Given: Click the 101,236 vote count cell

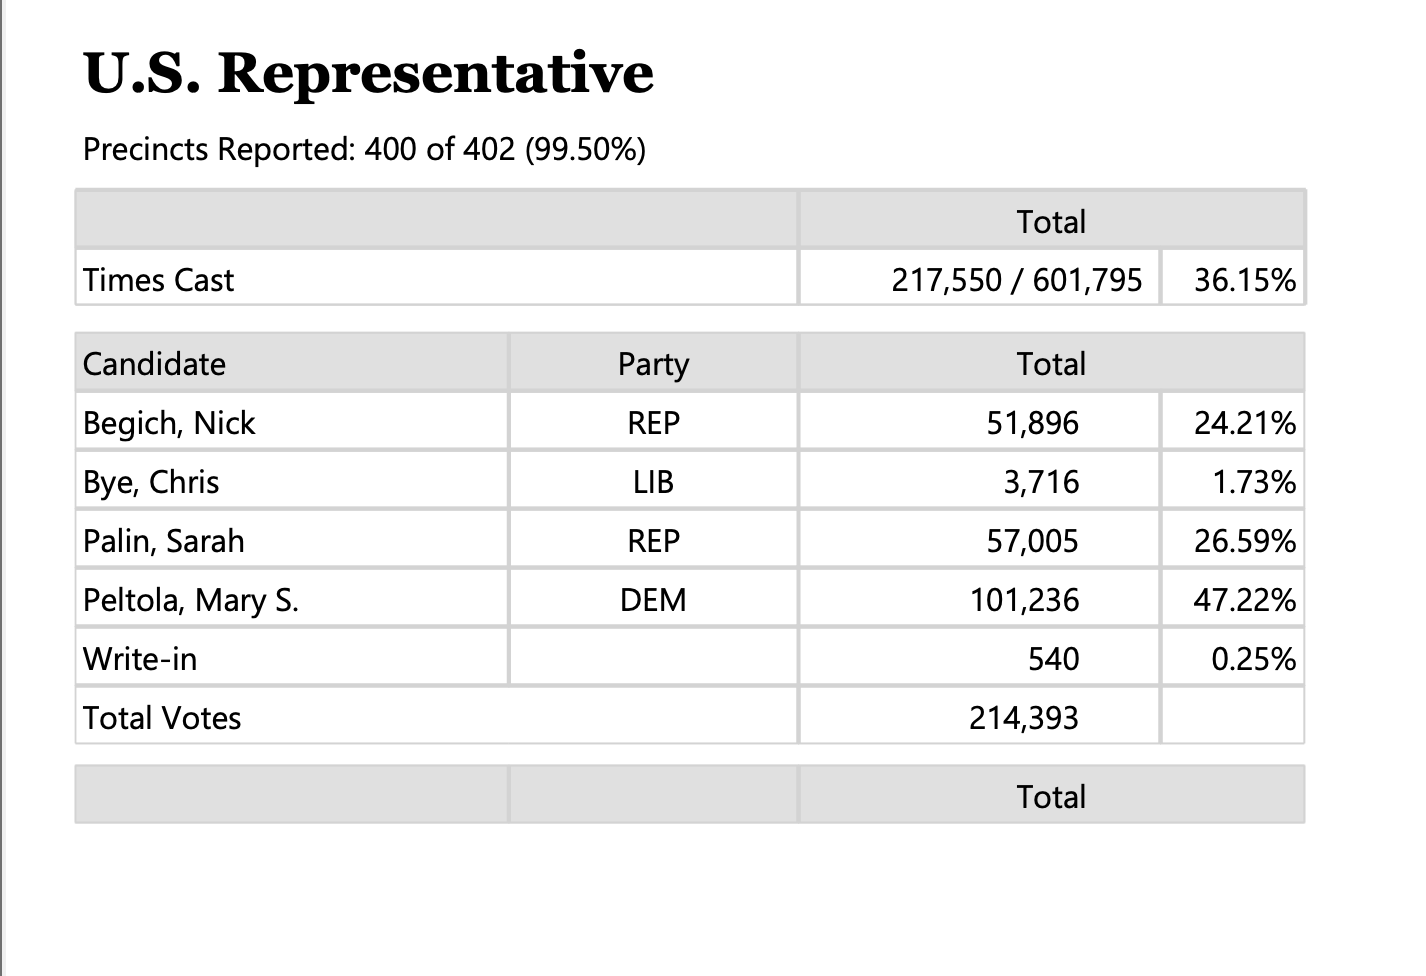Looking at the screenshot, I should point(980,599).
